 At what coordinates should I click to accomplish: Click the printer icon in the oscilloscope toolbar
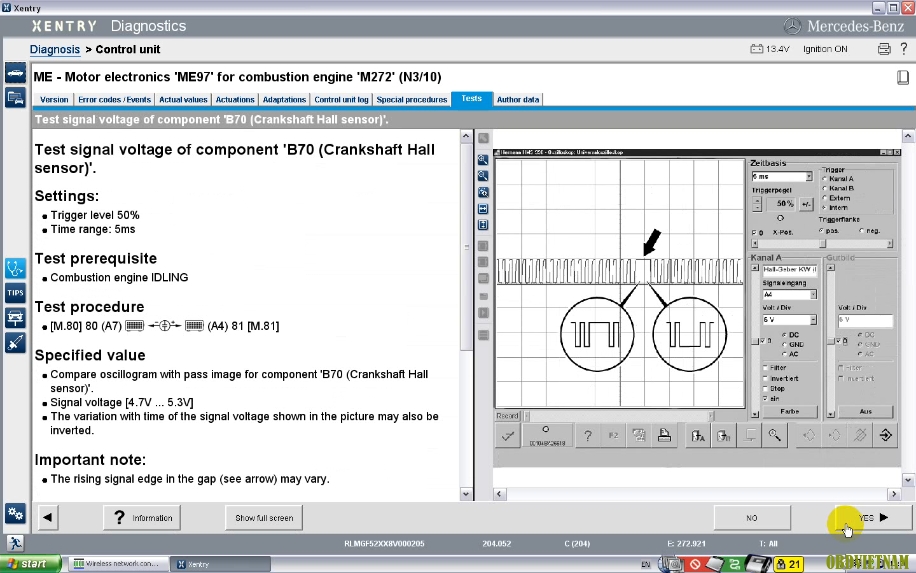point(664,436)
